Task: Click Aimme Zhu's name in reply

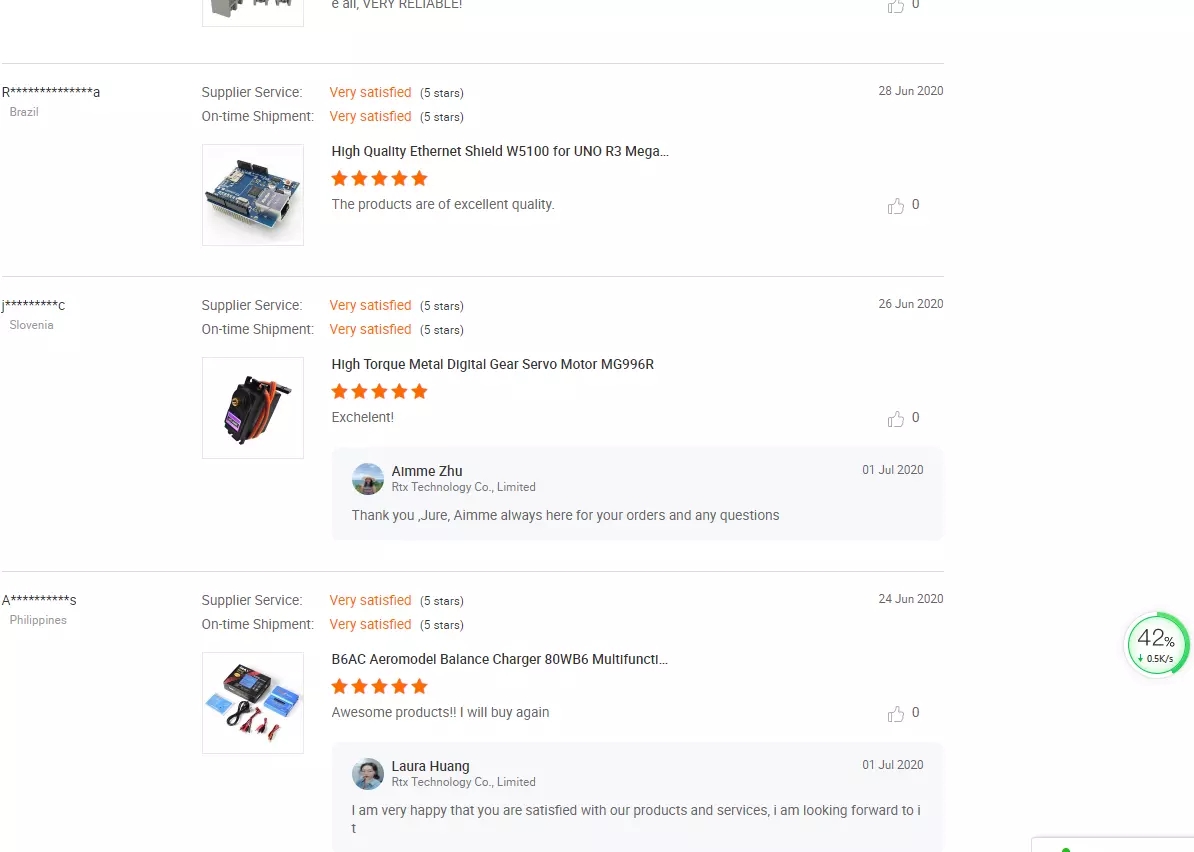Action: (426, 471)
